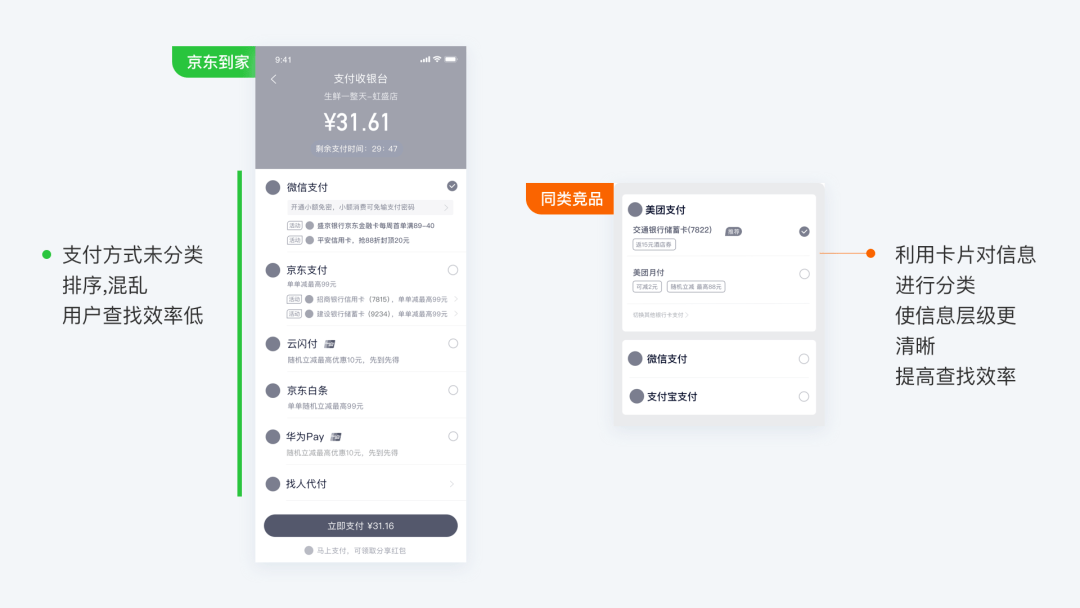
Task: Expand the 开通小额免密 banner arrow
Action: pyautogui.click(x=446, y=207)
